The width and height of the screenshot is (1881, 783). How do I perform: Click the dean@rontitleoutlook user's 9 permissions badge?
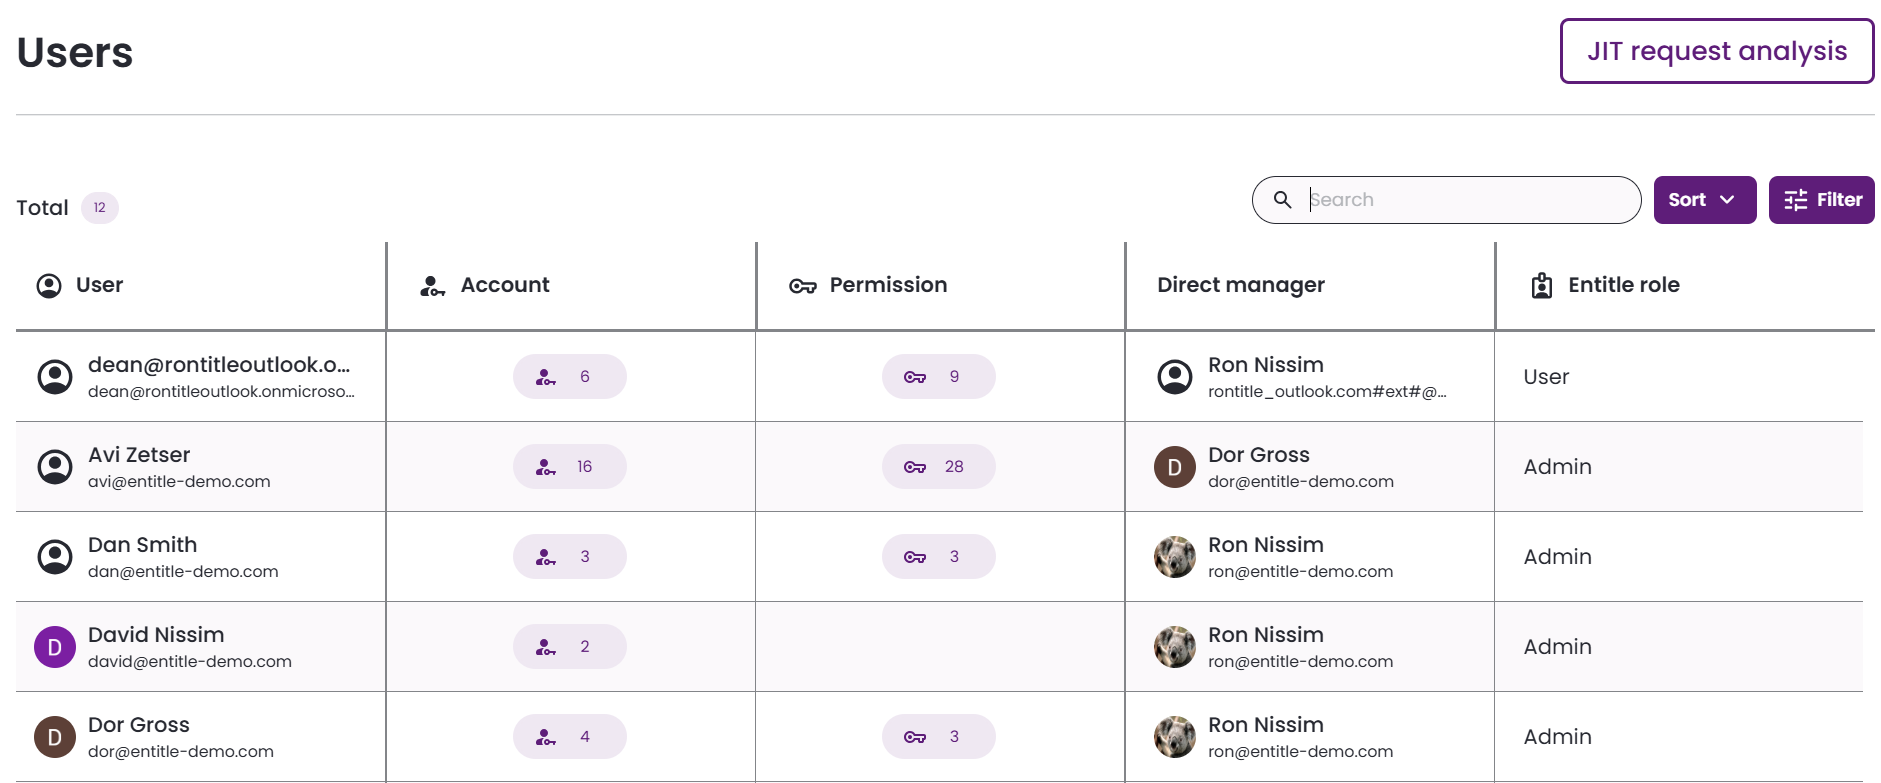938,377
